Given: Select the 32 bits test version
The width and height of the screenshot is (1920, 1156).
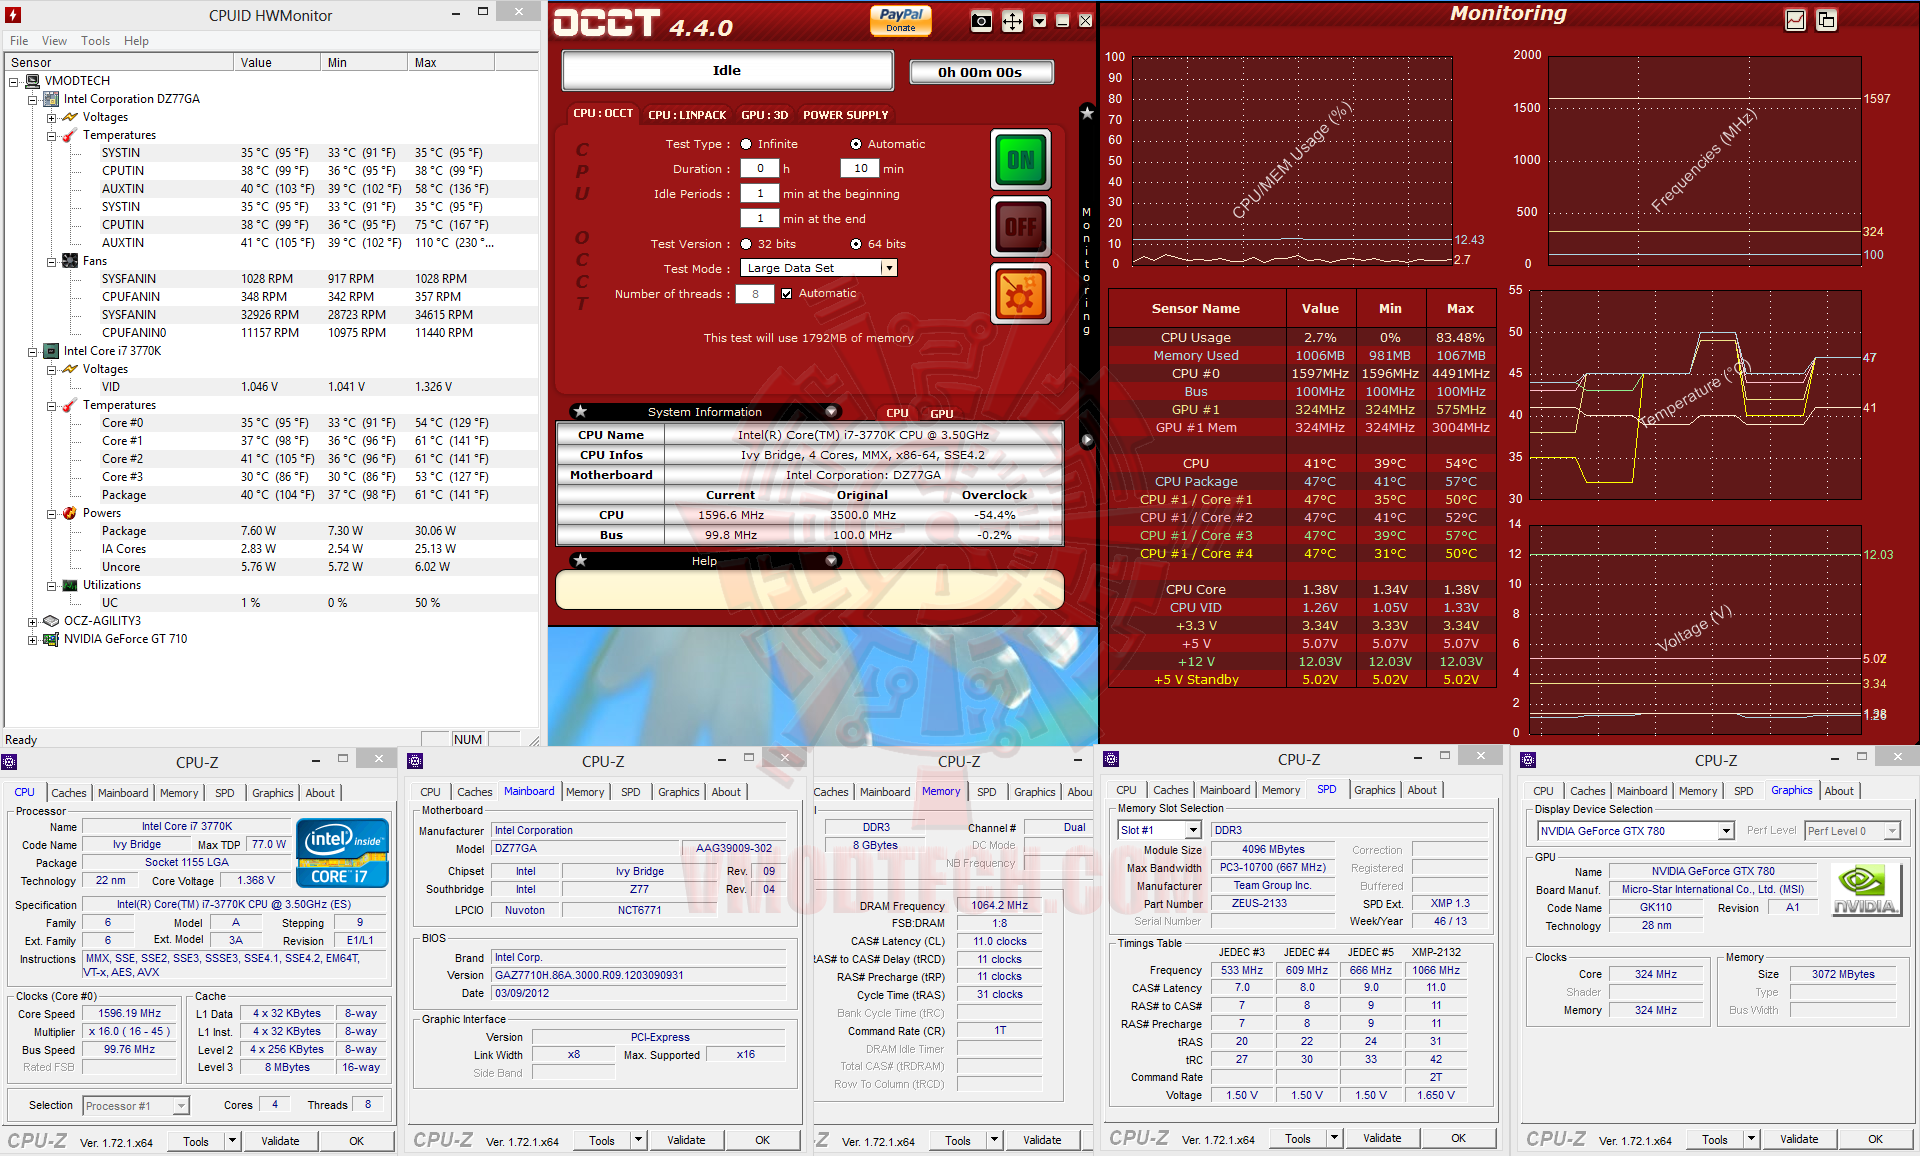Looking at the screenshot, I should click(746, 244).
